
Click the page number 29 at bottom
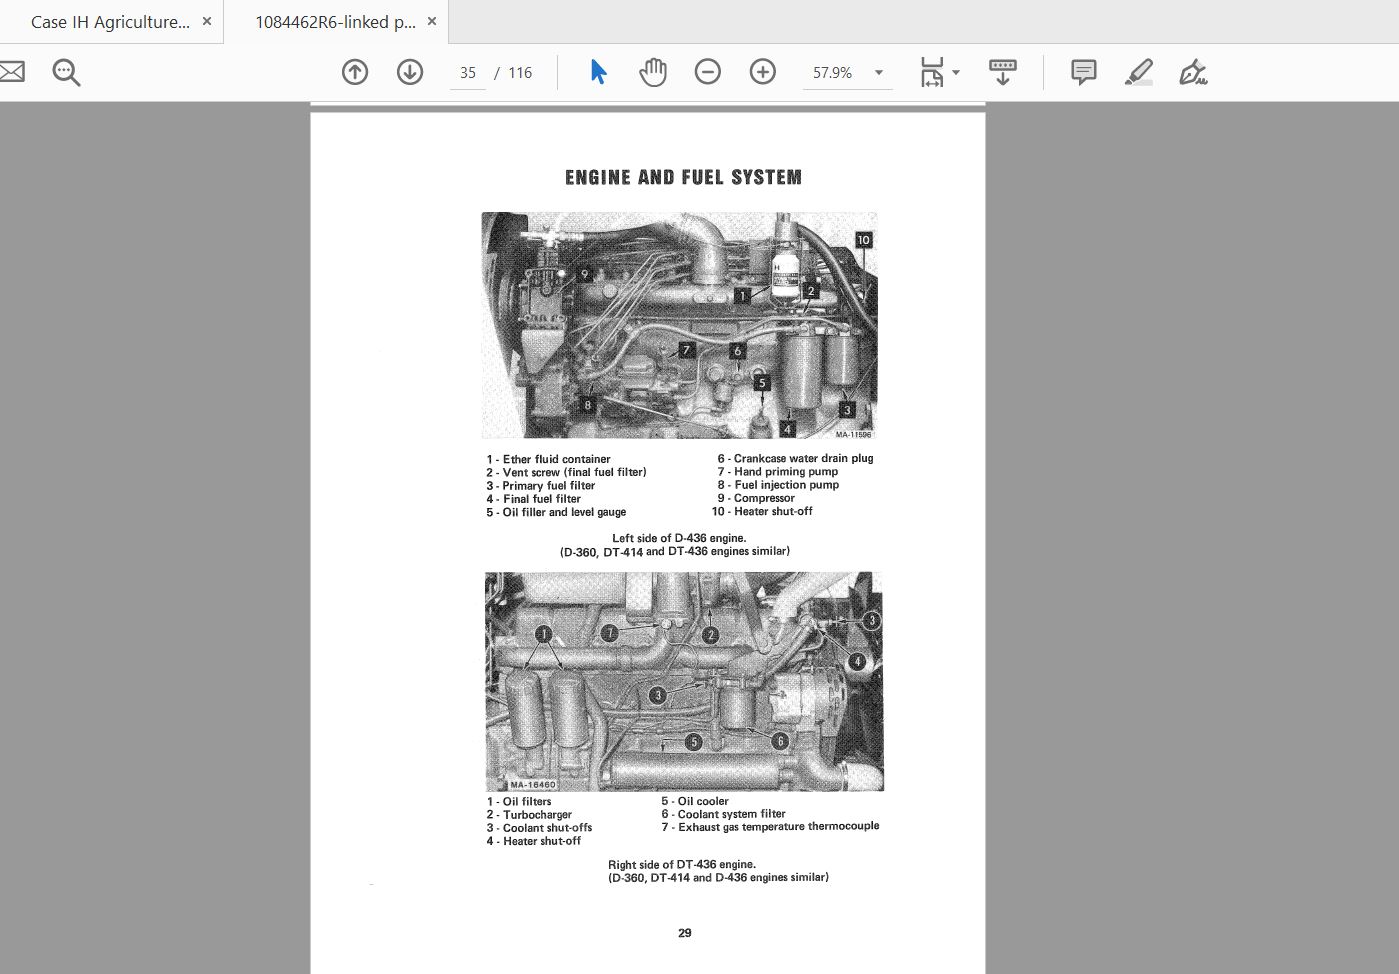(x=685, y=932)
